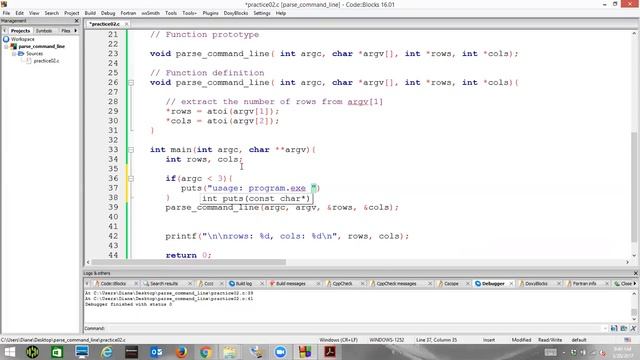
Task: Close the Management panel
Action: tap(76, 20)
